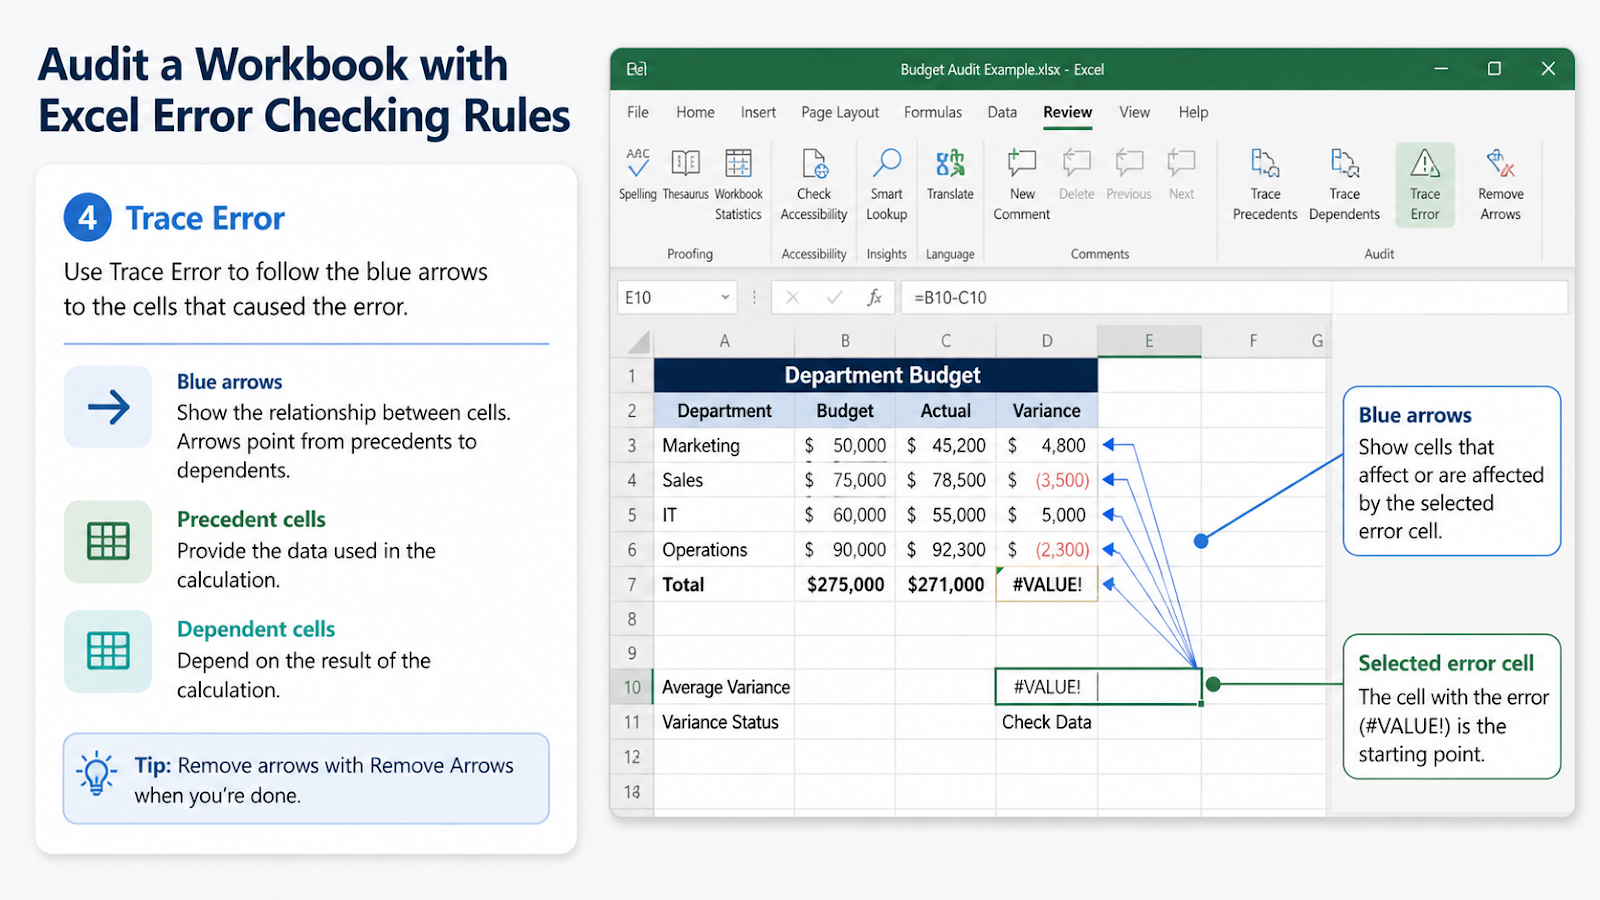Screen dimensions: 1600x900
Task: Add a New Comment
Action: 1022,184
